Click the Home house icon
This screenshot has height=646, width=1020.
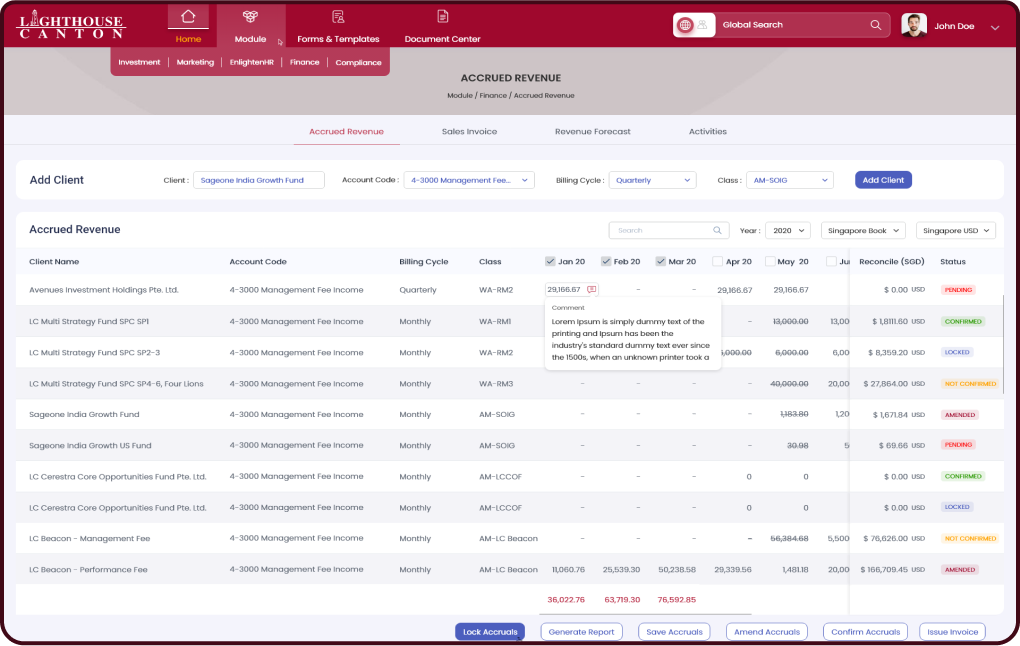[188, 17]
